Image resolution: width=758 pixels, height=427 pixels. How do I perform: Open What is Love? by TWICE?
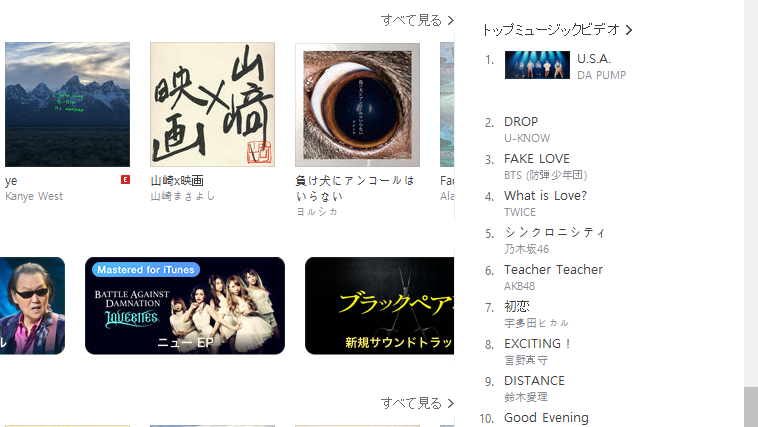(x=545, y=203)
